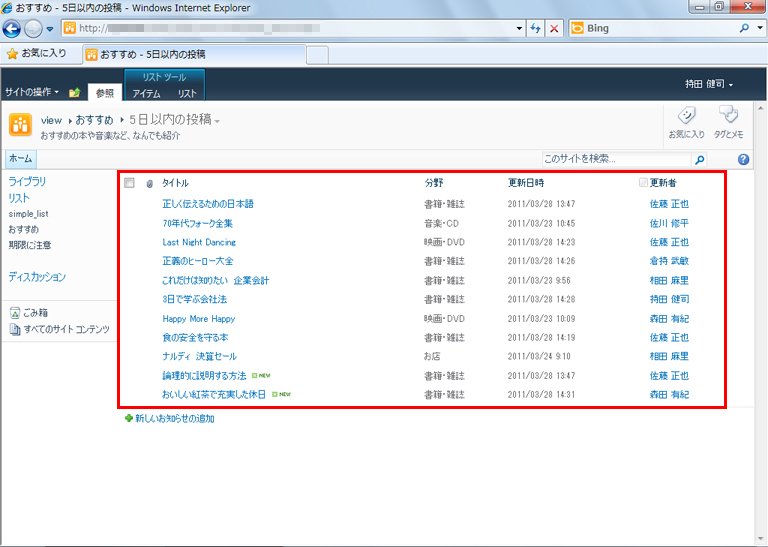The height and width of the screenshot is (547, 768).
Task: Click 新しいお知らせの追加 link
Action: [175, 419]
